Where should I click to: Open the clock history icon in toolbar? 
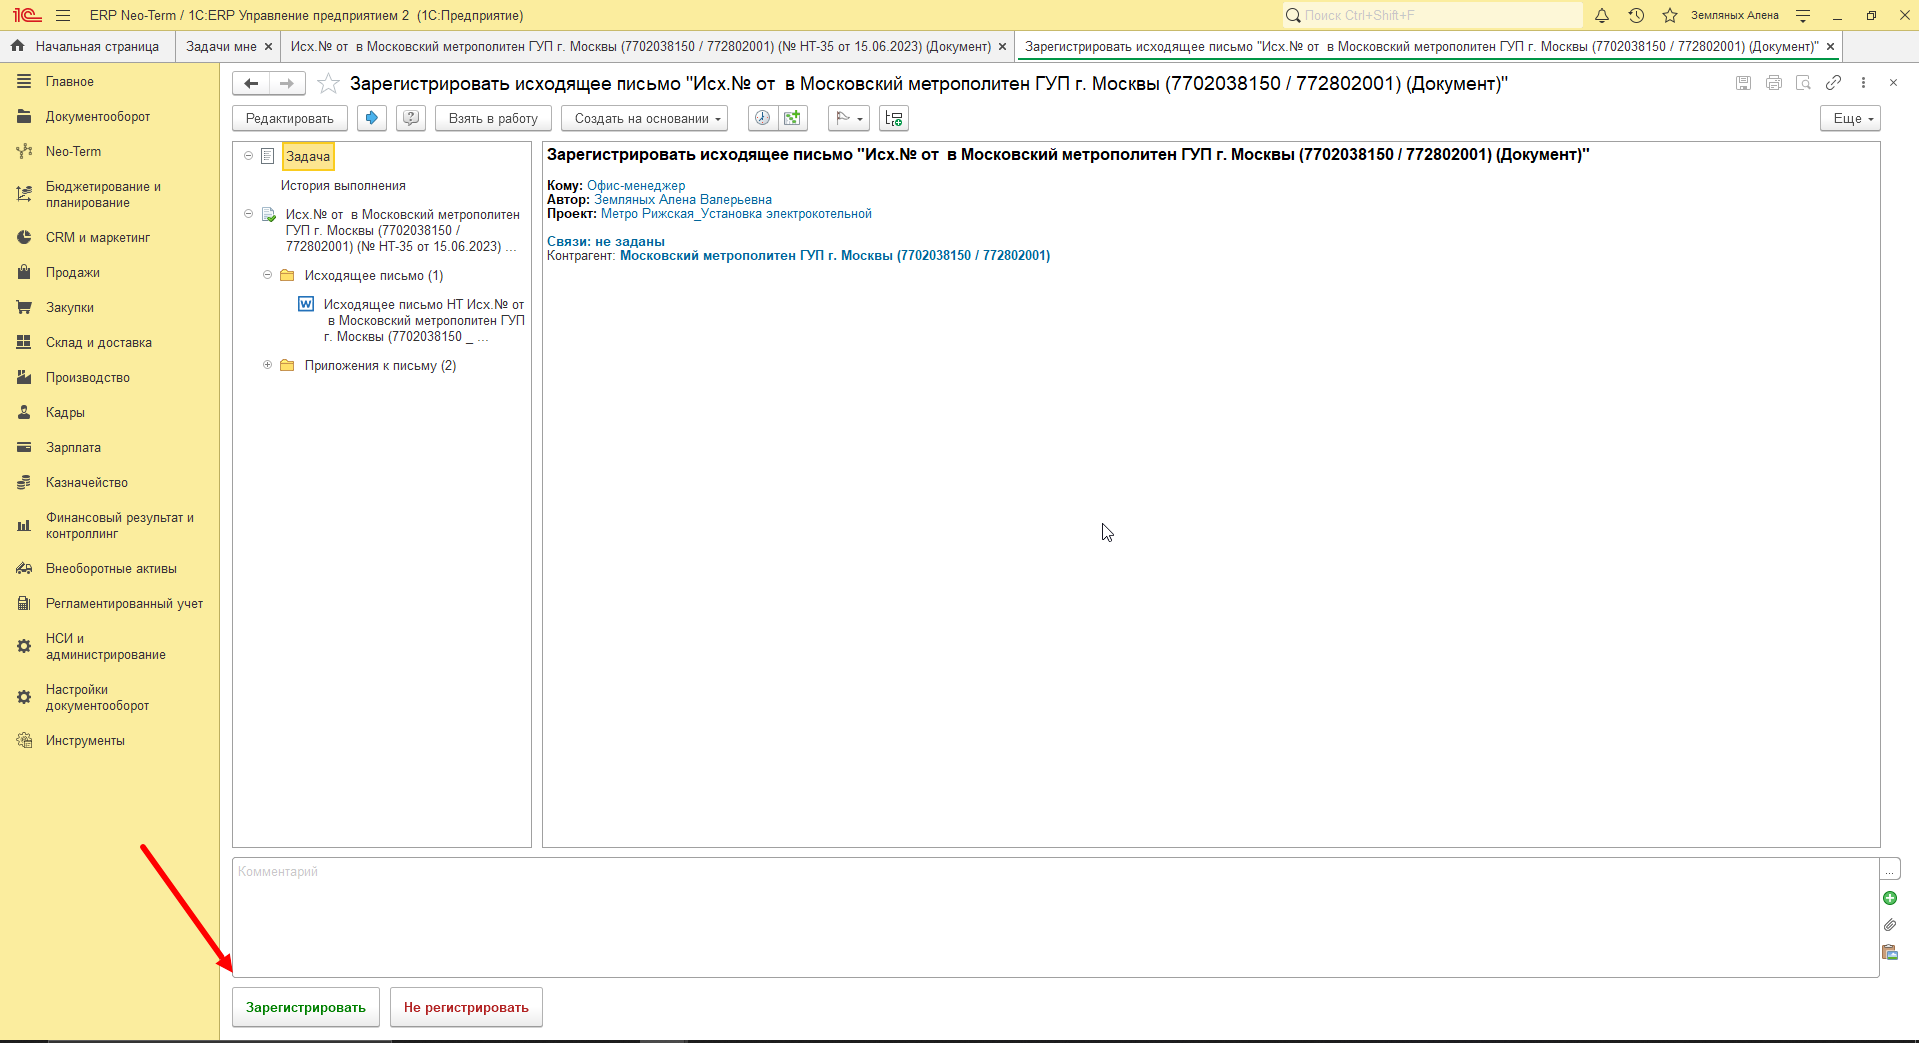[763, 118]
